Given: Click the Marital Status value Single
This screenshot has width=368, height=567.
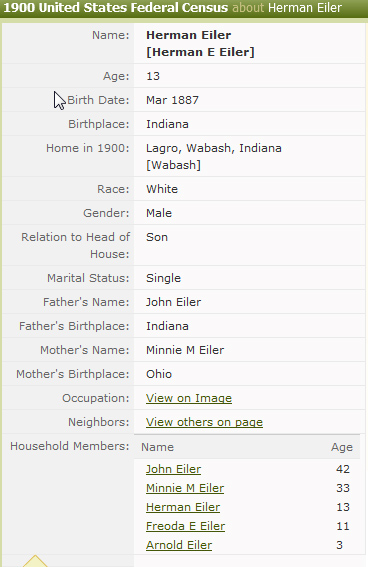Looking at the screenshot, I should [163, 278].
